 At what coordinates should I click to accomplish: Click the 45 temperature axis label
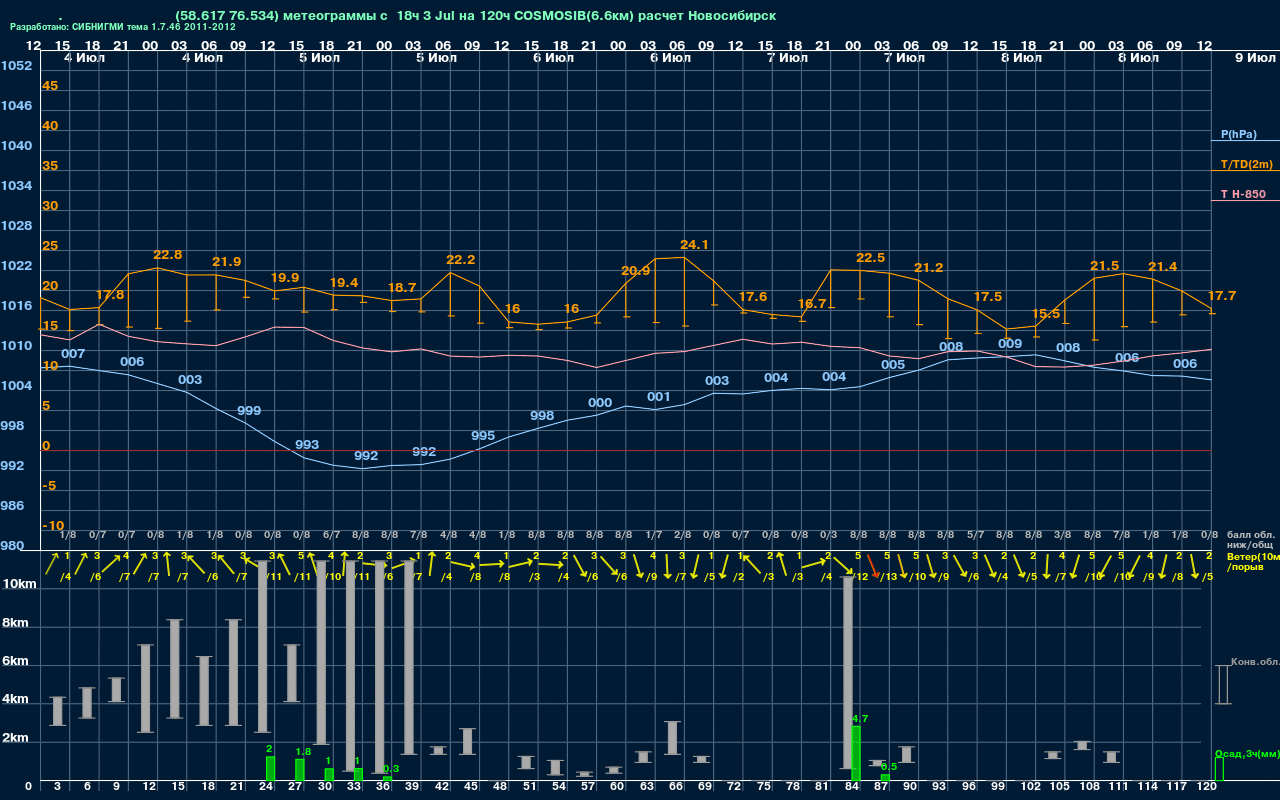click(x=50, y=86)
